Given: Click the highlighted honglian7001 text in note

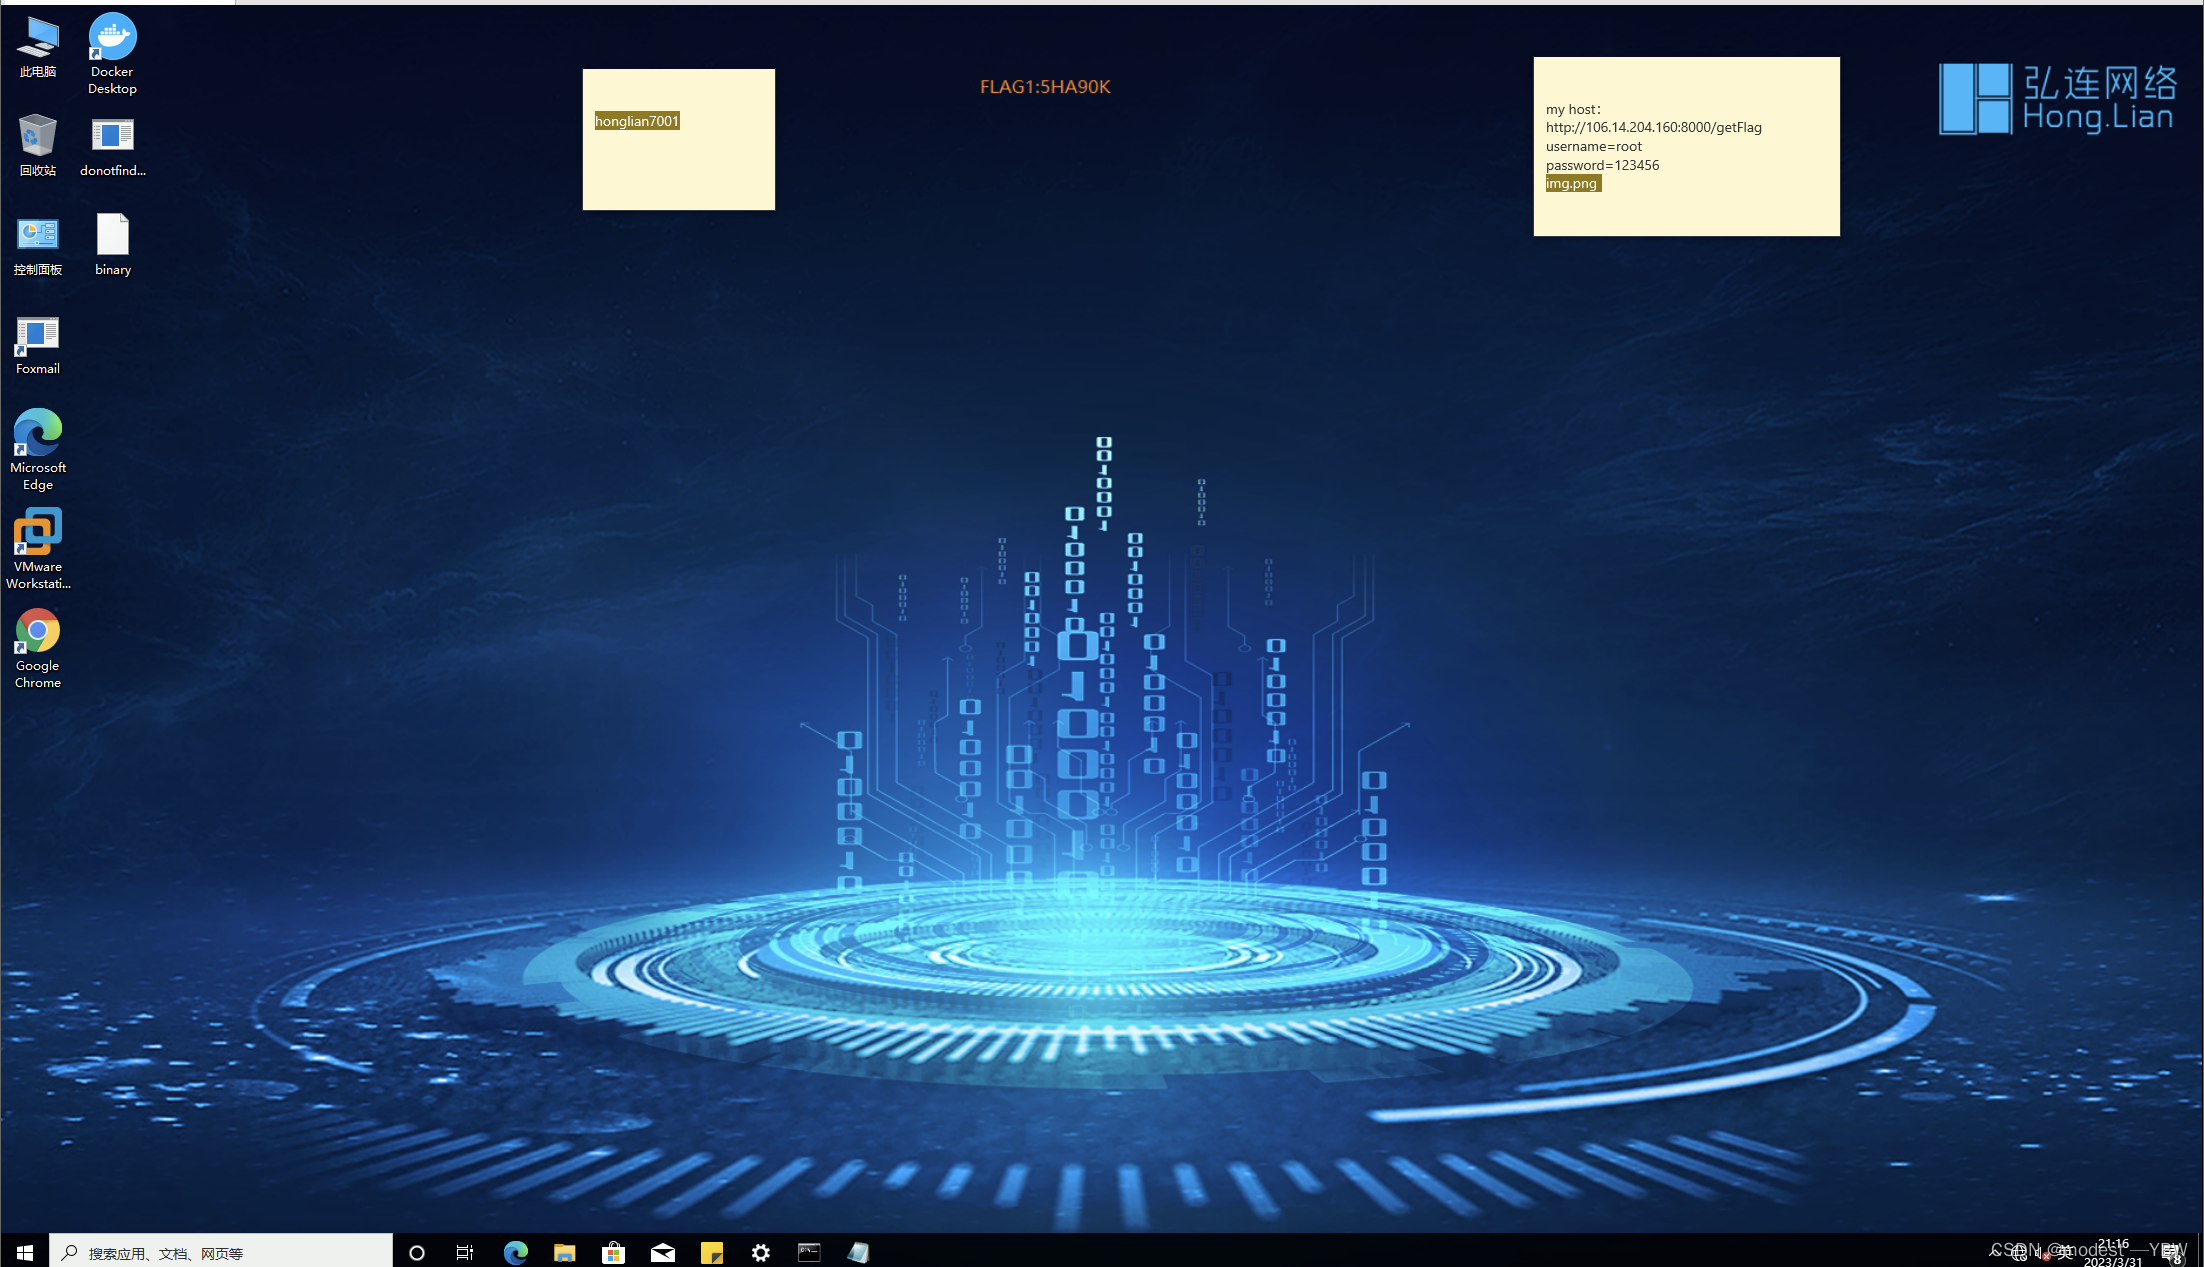Looking at the screenshot, I should pyautogui.click(x=636, y=121).
